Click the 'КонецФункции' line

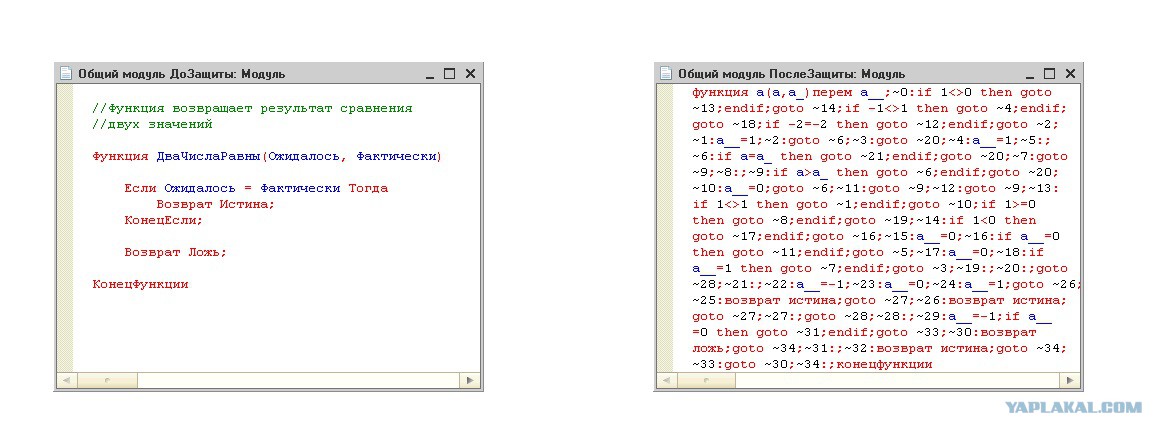tap(140, 284)
